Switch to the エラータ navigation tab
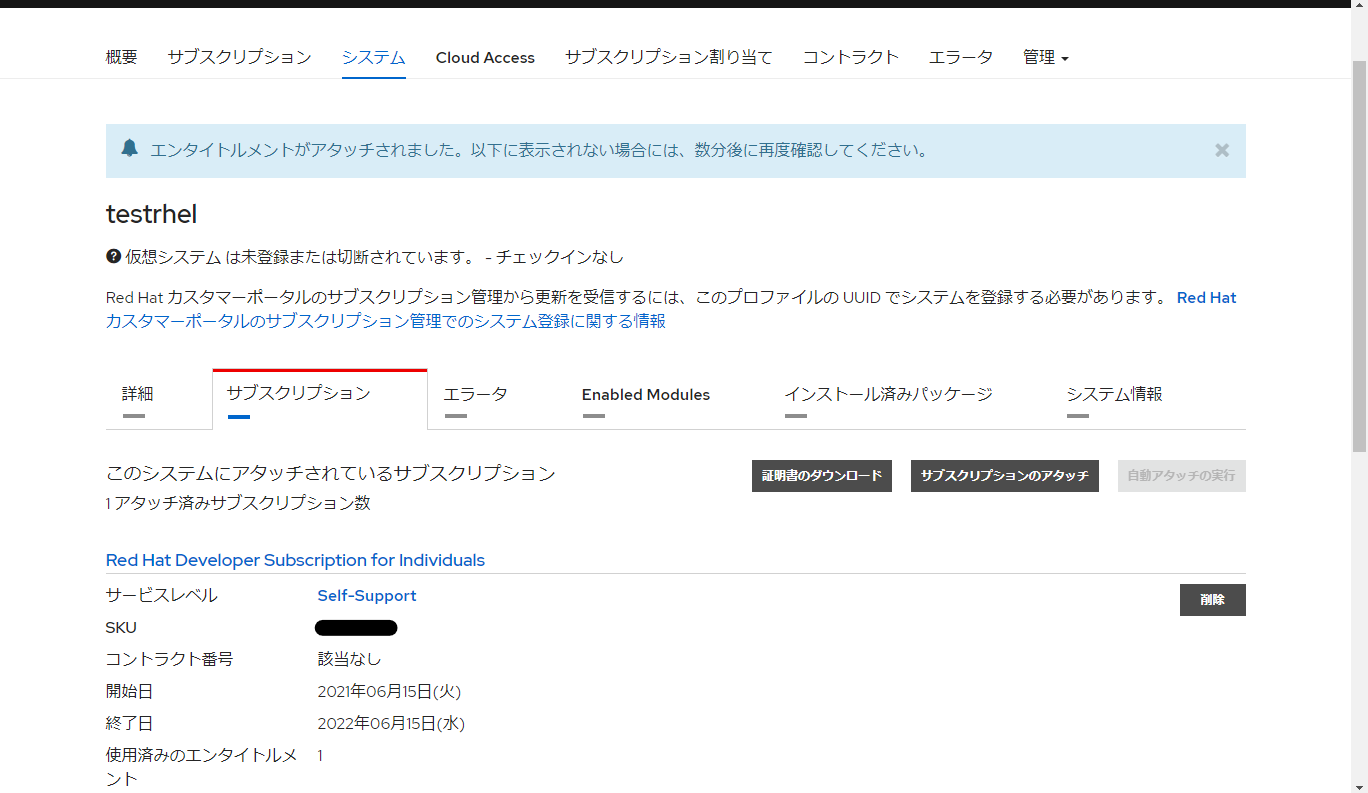This screenshot has width=1368, height=793. 960,57
